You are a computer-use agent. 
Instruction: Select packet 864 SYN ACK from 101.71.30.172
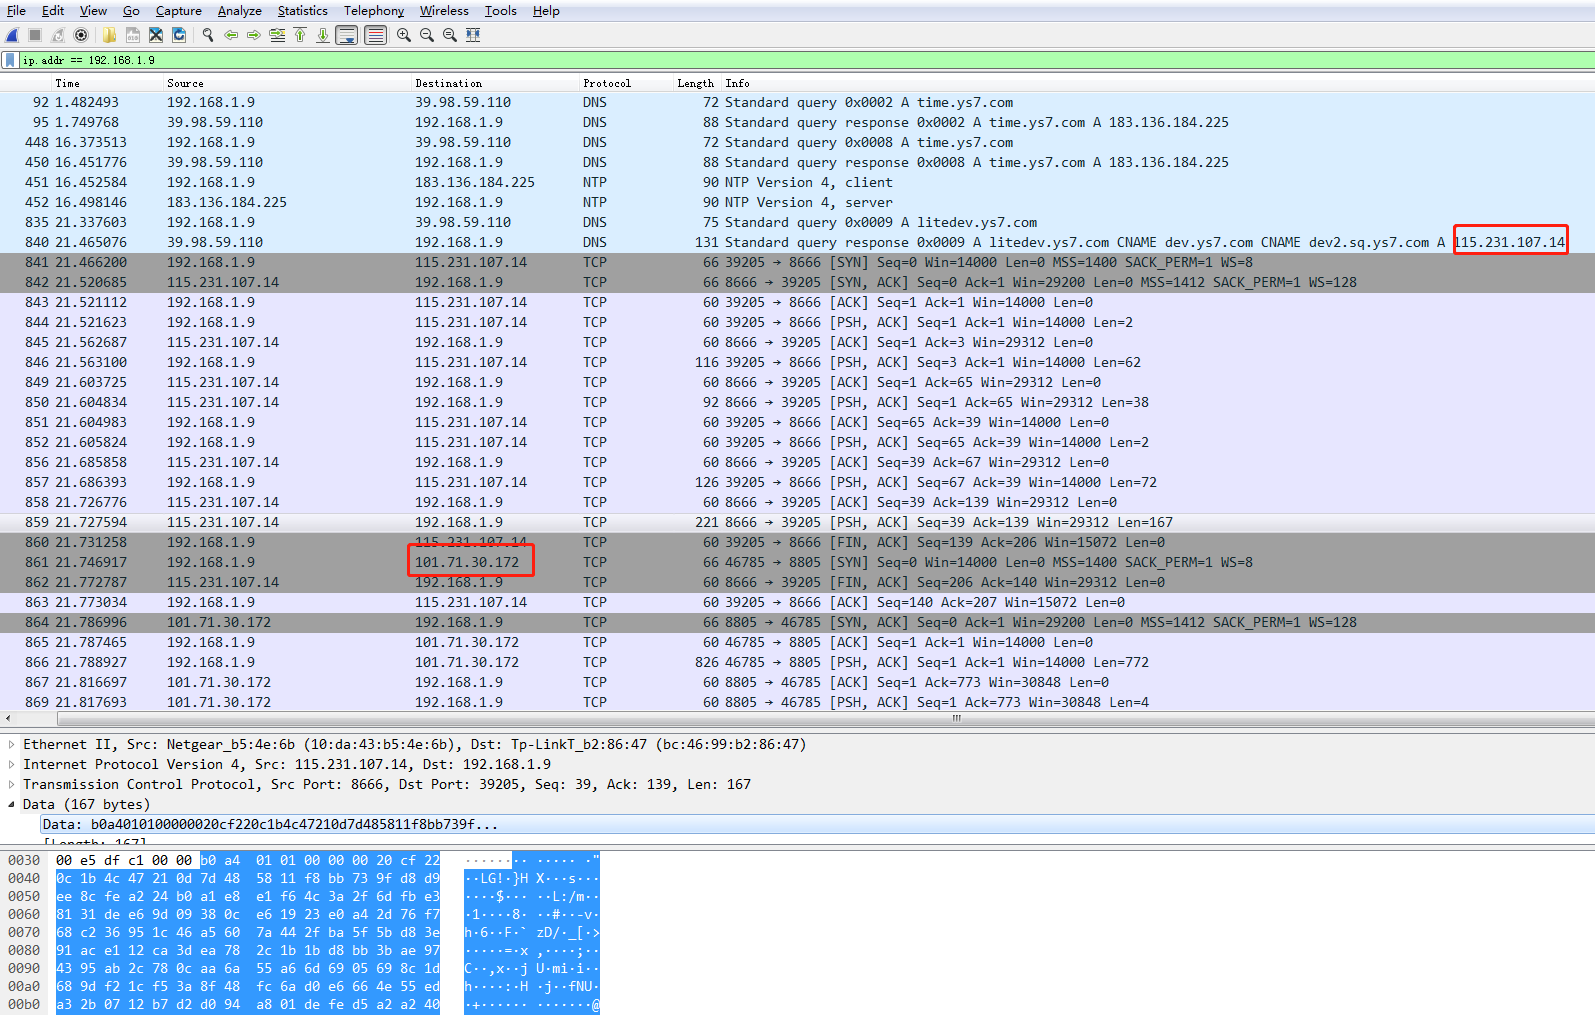click(x=797, y=622)
